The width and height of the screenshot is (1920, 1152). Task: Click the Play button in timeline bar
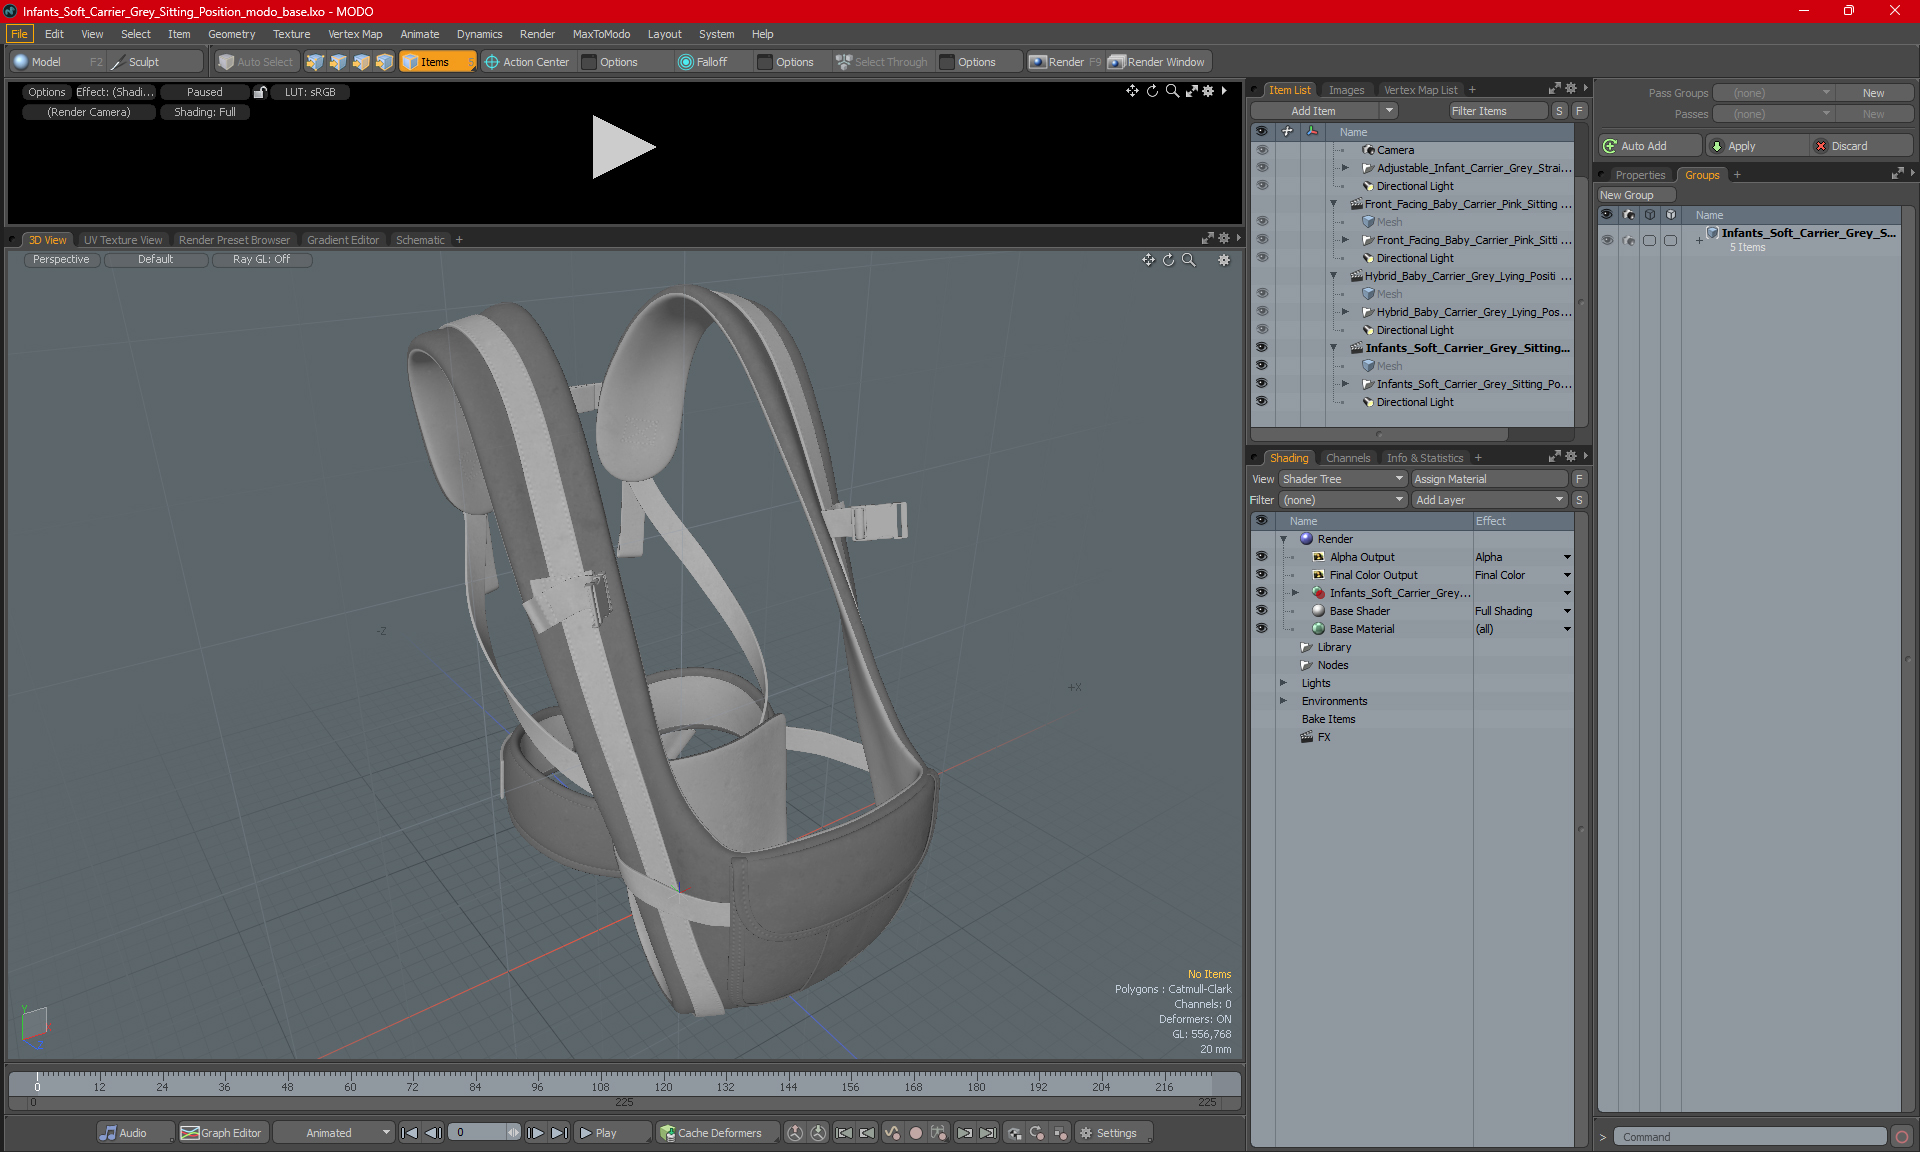[612, 1133]
